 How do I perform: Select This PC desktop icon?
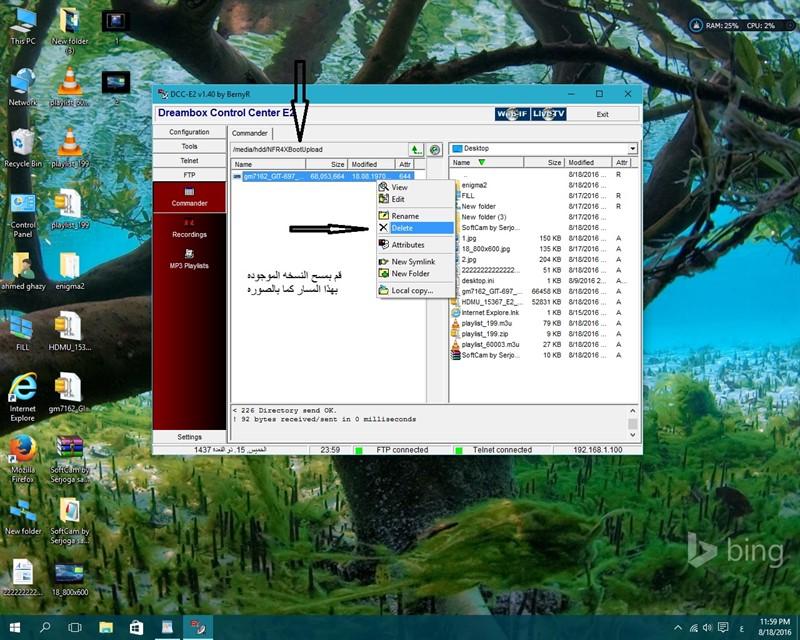coord(23,27)
